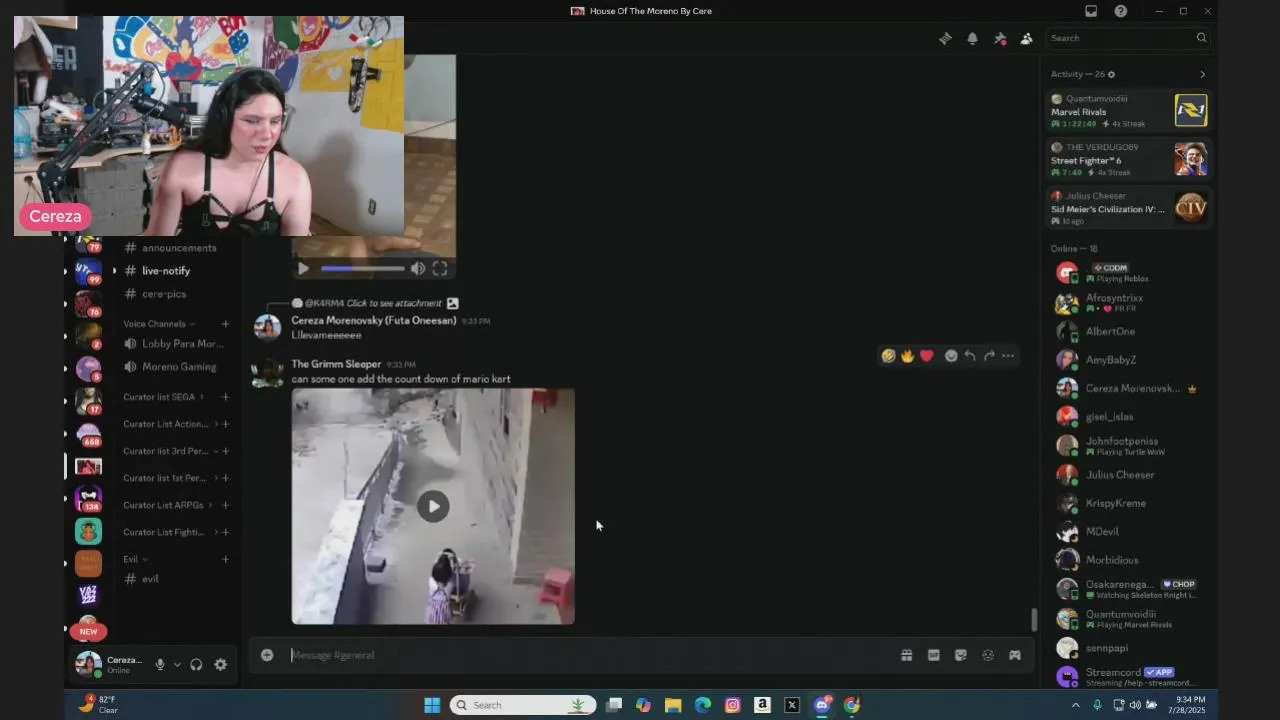Screen dimensions: 1280x720
Task: Play the Mario Kart request video
Action: pyautogui.click(x=433, y=506)
